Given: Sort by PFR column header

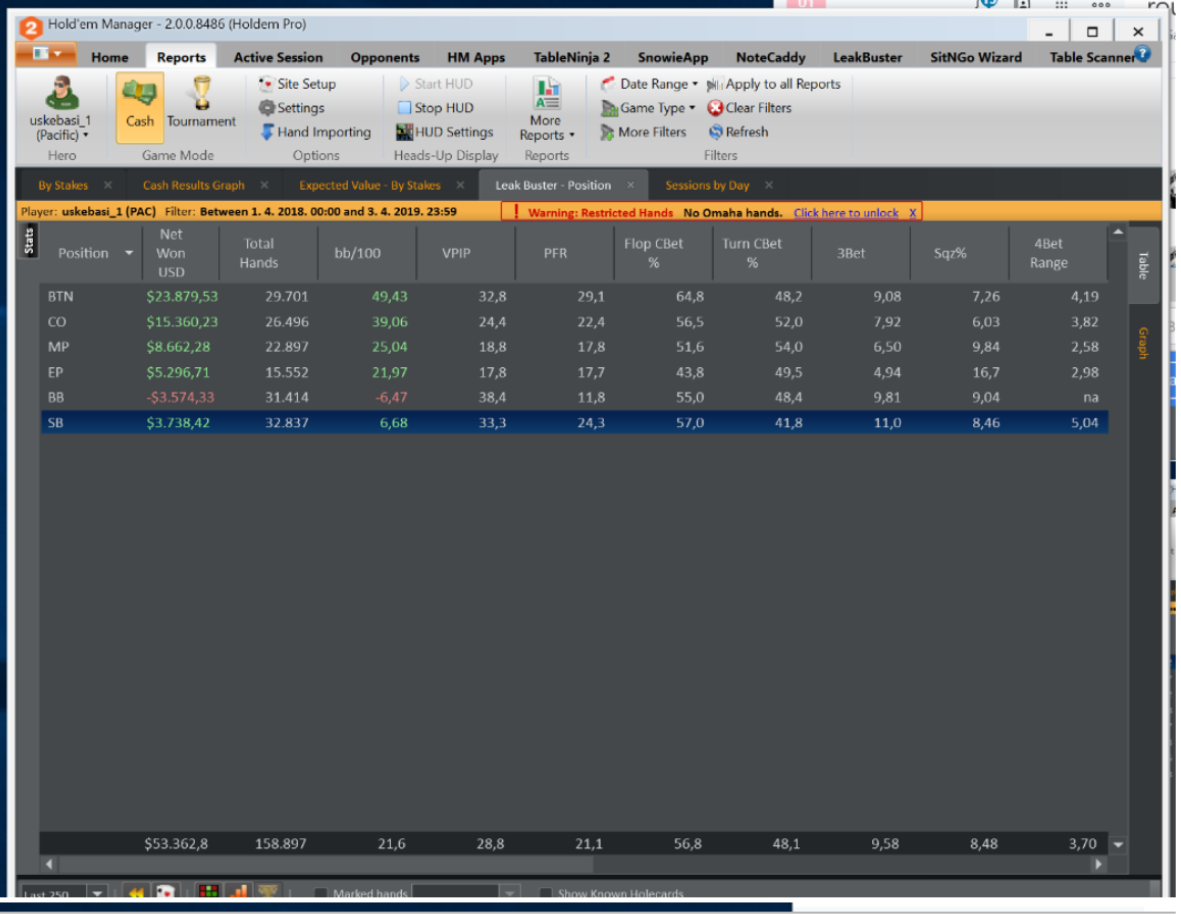Looking at the screenshot, I should (x=555, y=253).
